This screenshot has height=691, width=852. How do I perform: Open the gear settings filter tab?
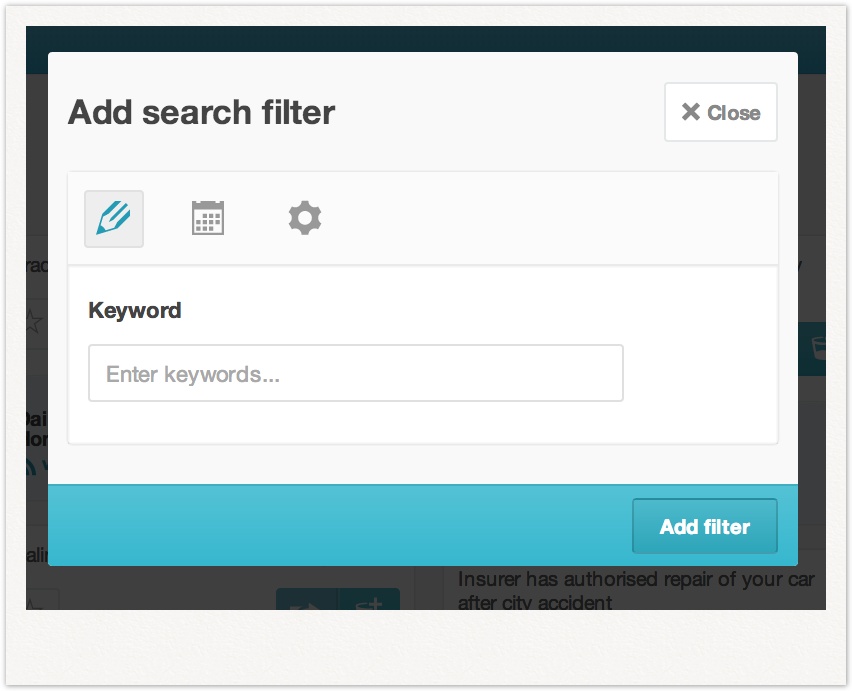coord(304,218)
